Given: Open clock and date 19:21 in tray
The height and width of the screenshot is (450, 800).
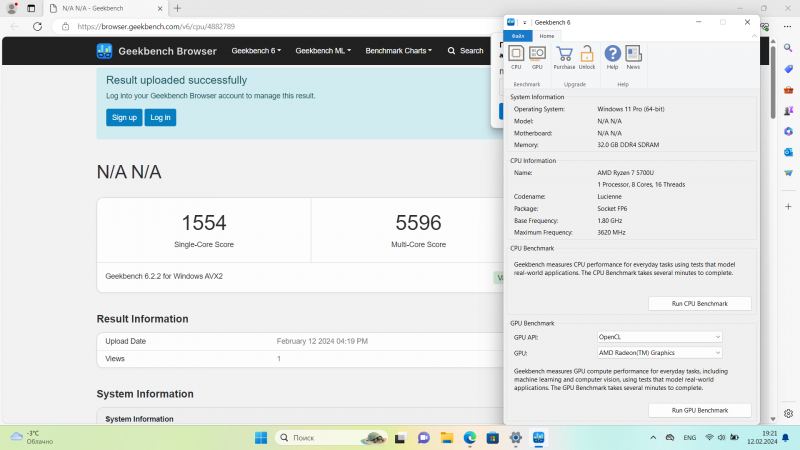Looking at the screenshot, I should 762,438.
